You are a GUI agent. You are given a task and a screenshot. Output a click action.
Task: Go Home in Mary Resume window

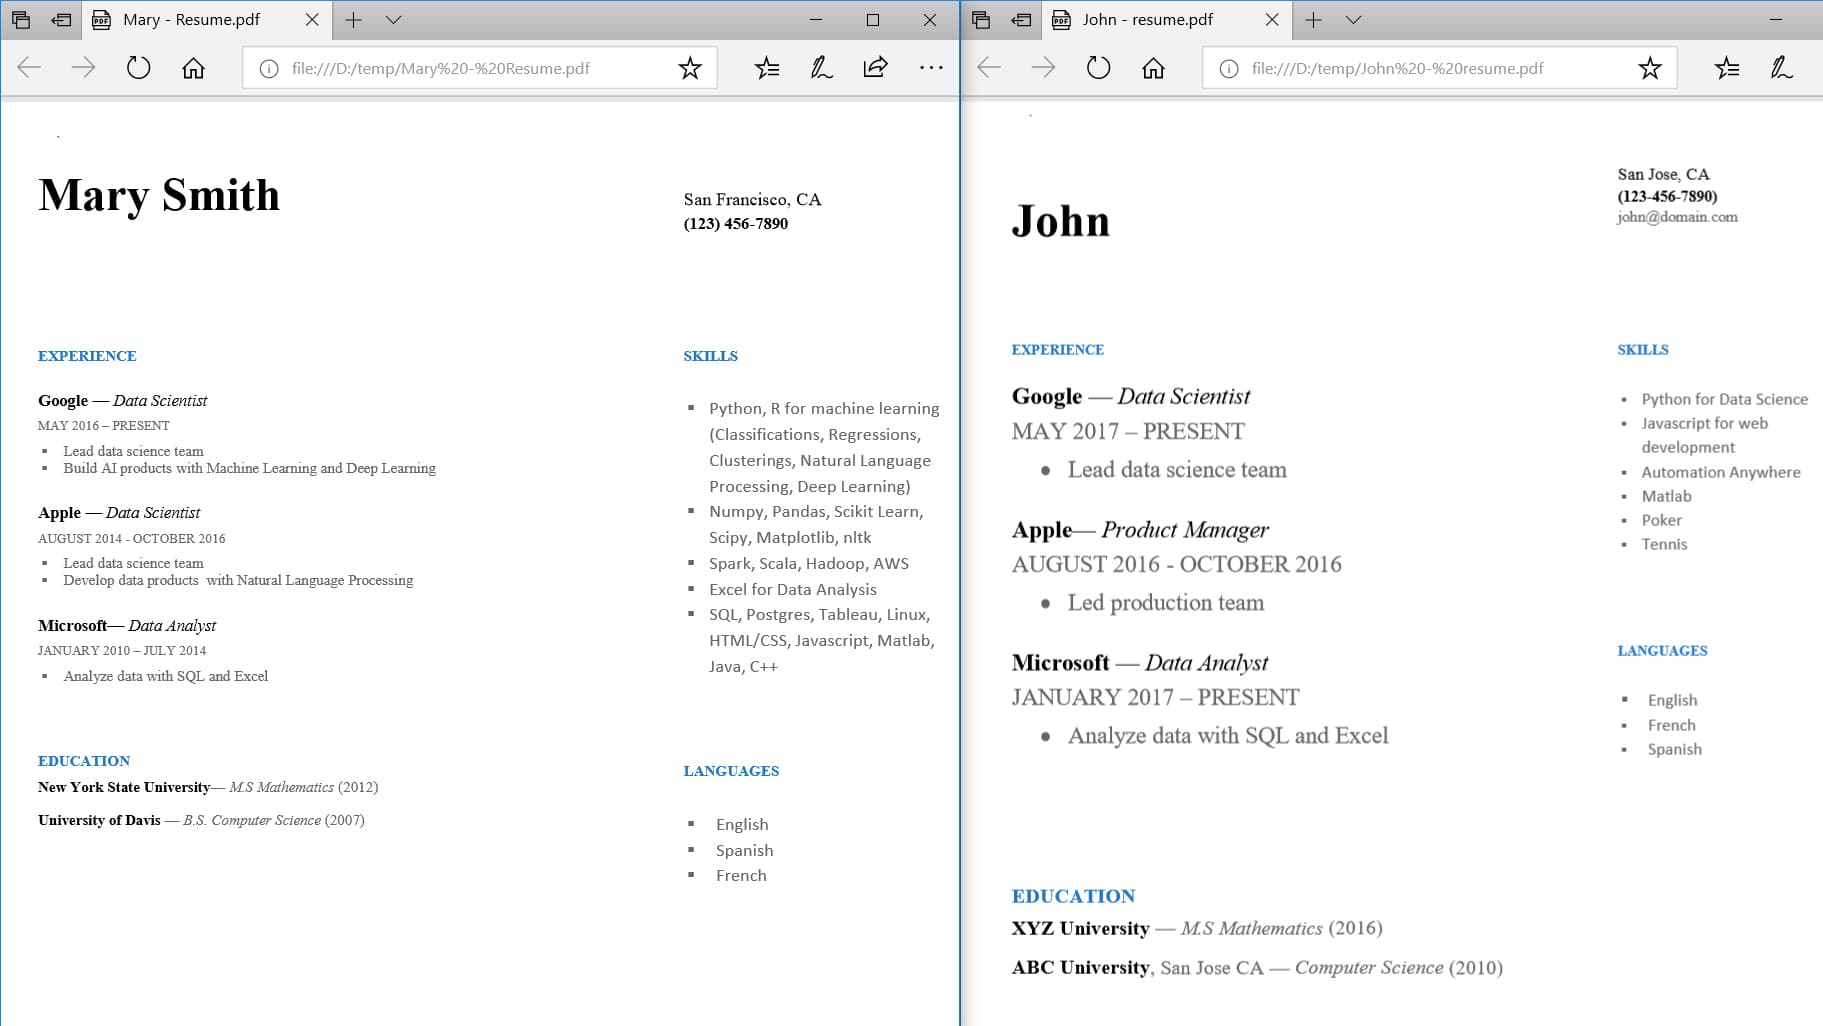[193, 68]
